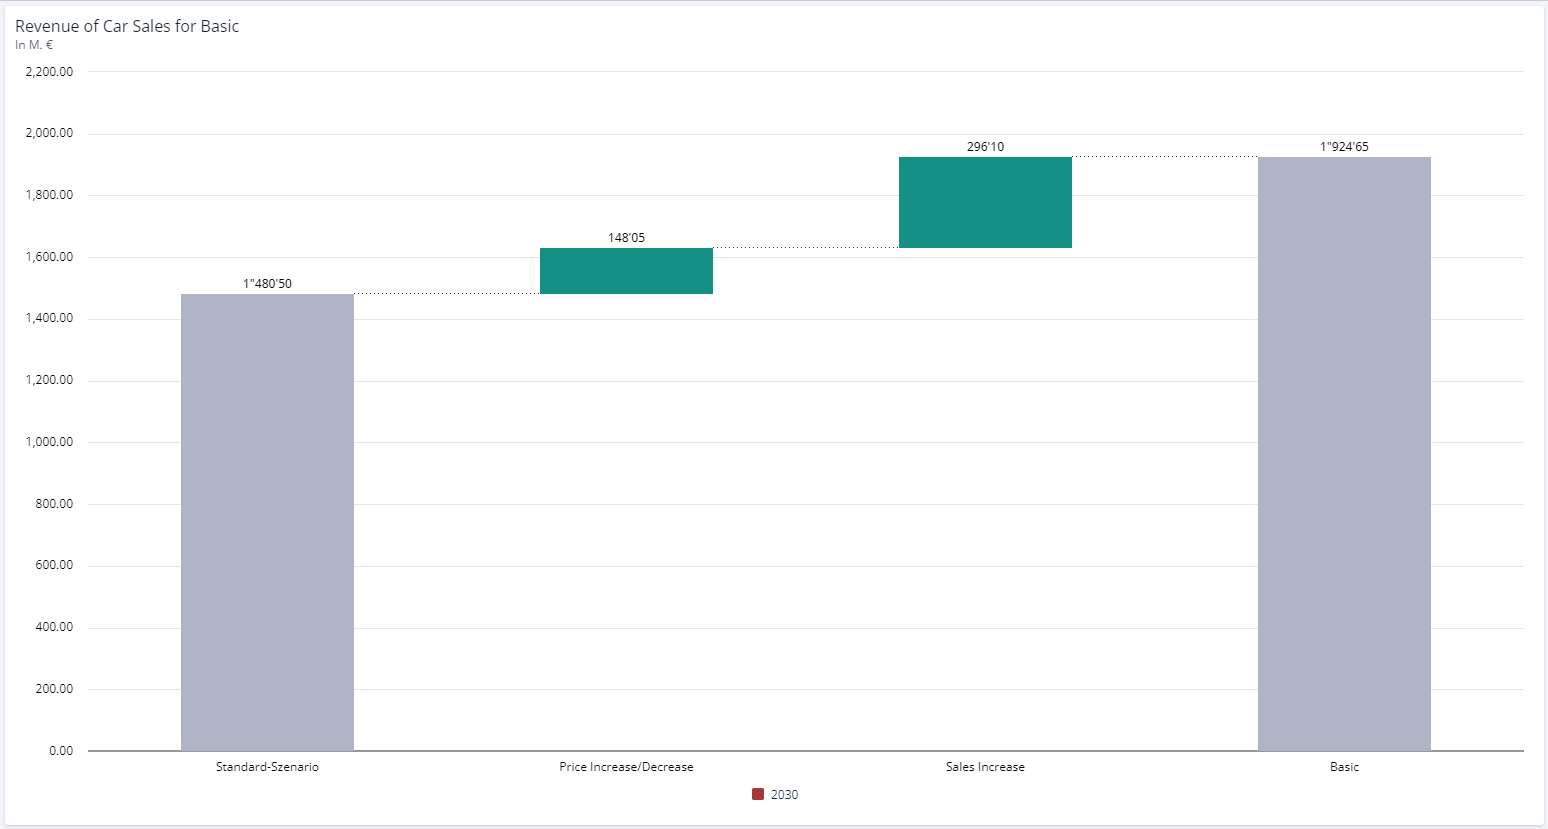Image resolution: width=1548 pixels, height=829 pixels.
Task: Select the Basic category label
Action: point(1344,767)
